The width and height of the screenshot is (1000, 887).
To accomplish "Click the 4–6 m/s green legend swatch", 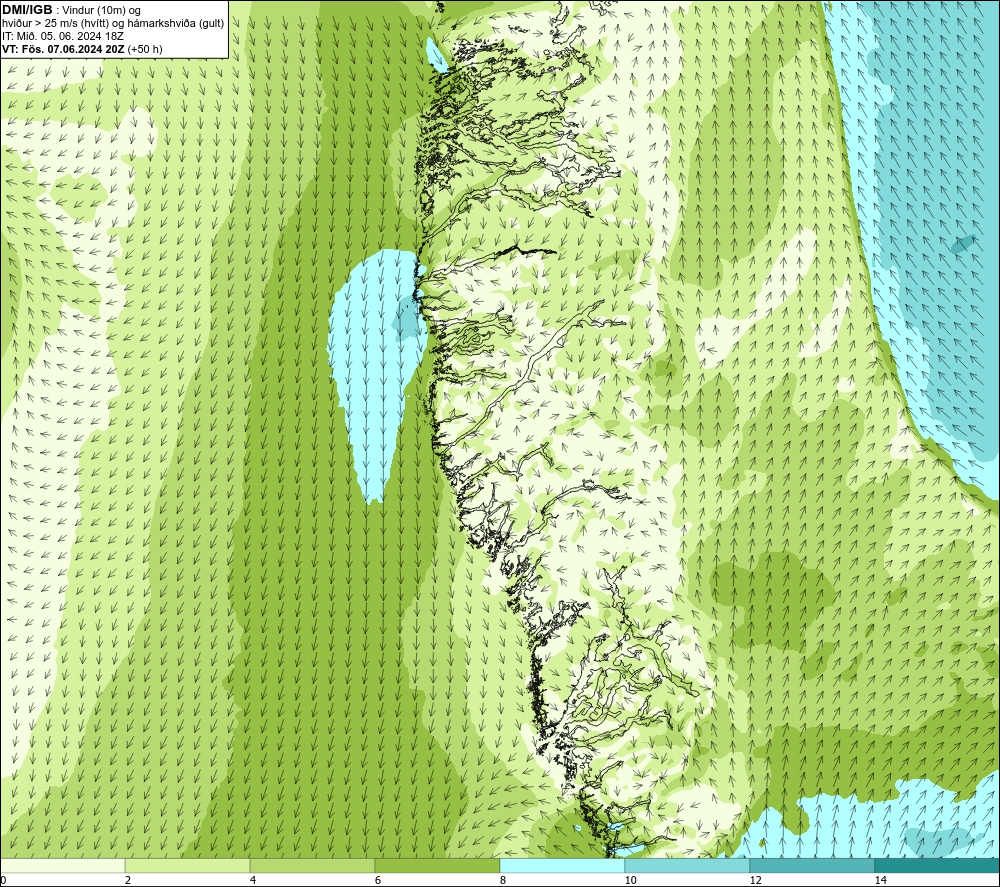I will point(312,865).
